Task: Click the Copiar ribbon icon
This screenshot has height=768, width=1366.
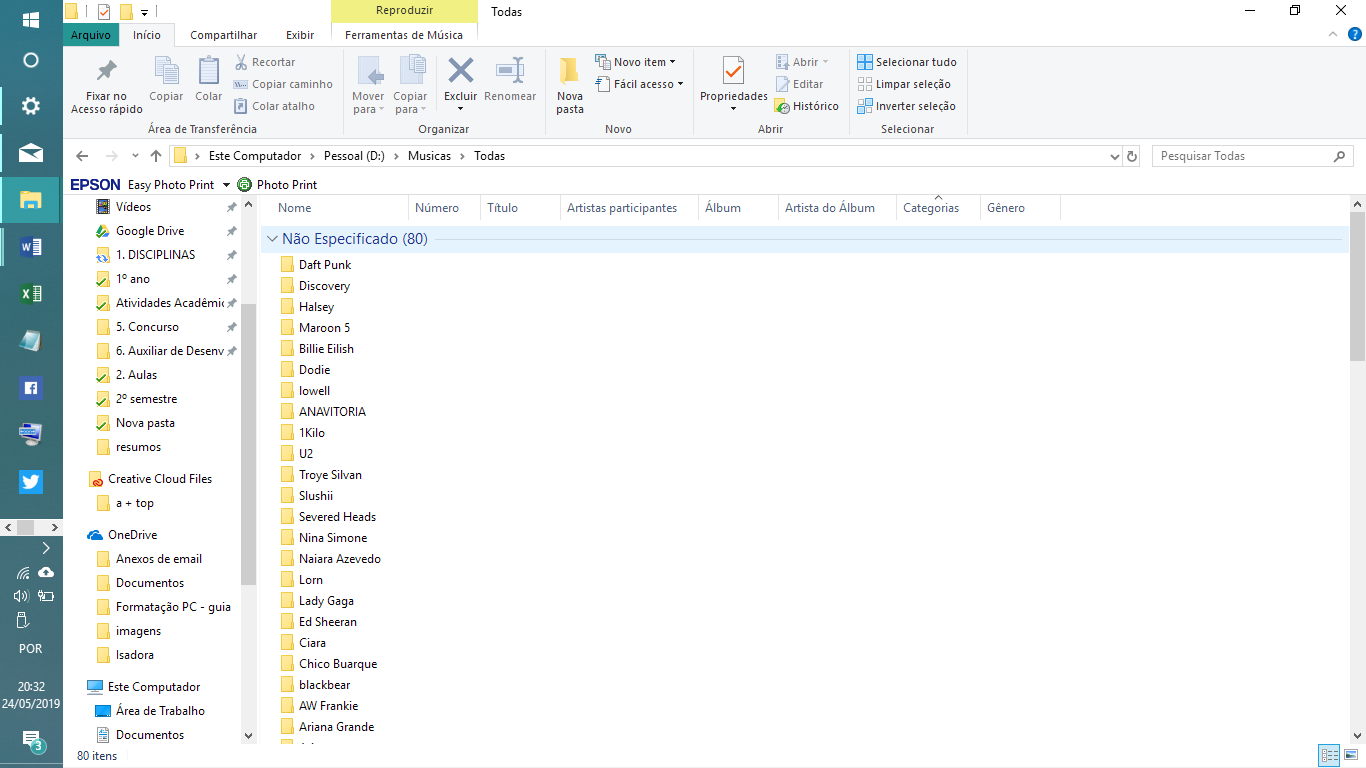Action: tap(166, 71)
